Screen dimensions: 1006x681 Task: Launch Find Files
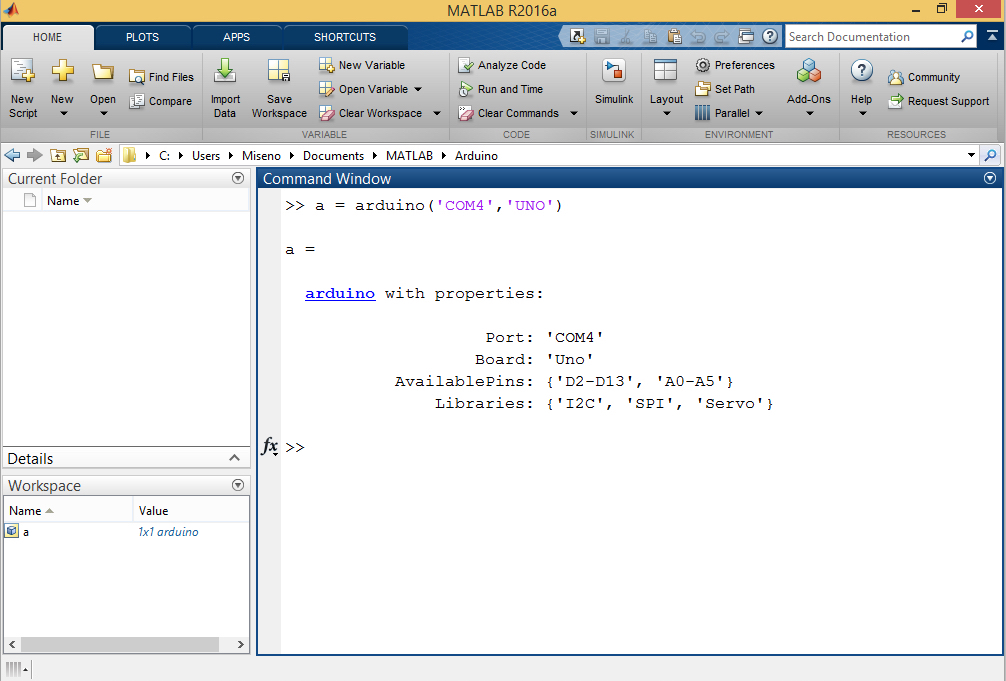coord(161,77)
